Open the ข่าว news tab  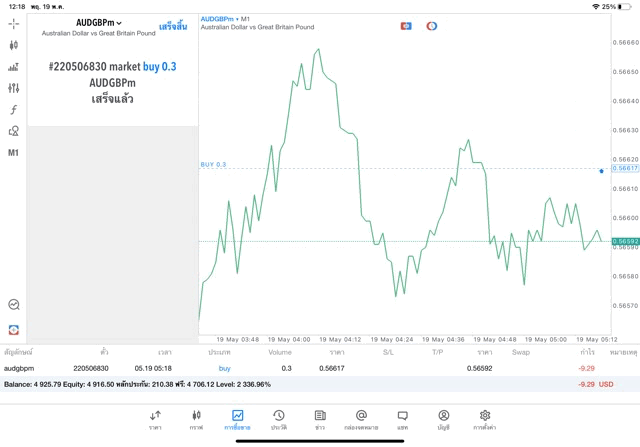[319, 419]
